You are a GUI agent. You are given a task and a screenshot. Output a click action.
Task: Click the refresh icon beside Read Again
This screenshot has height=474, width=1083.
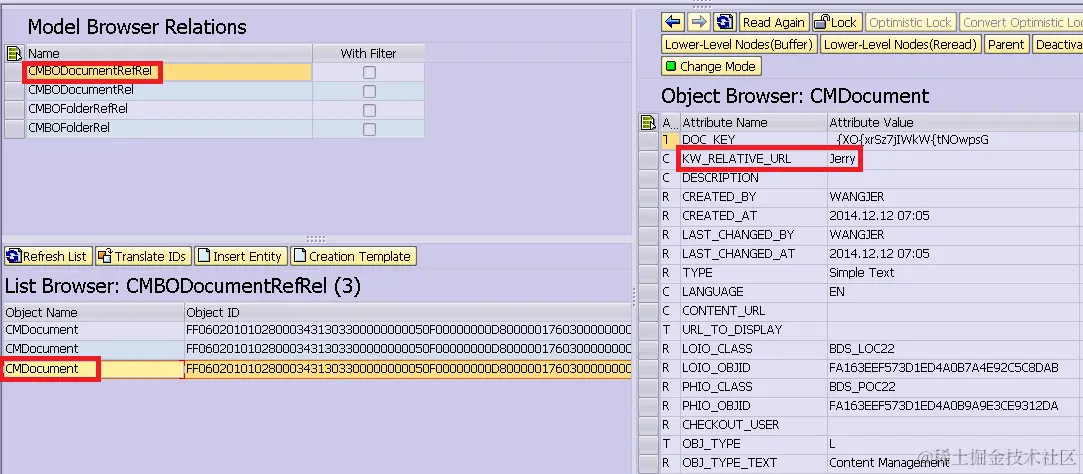(x=724, y=22)
